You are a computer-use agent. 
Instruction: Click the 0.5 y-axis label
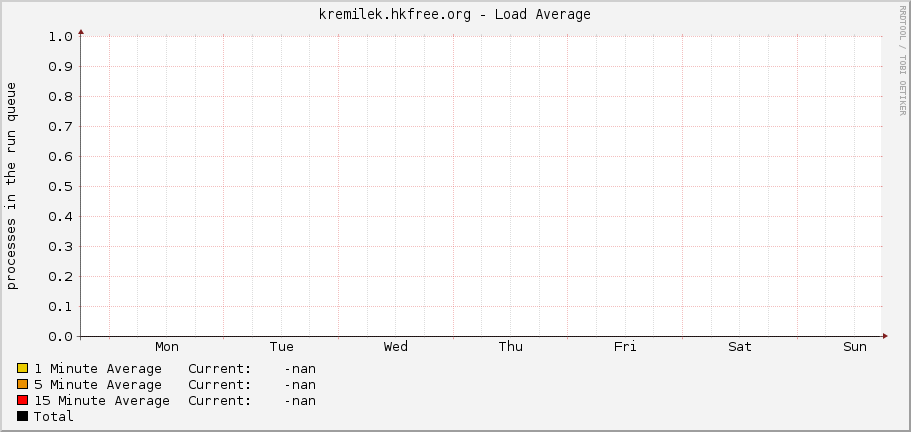60,186
